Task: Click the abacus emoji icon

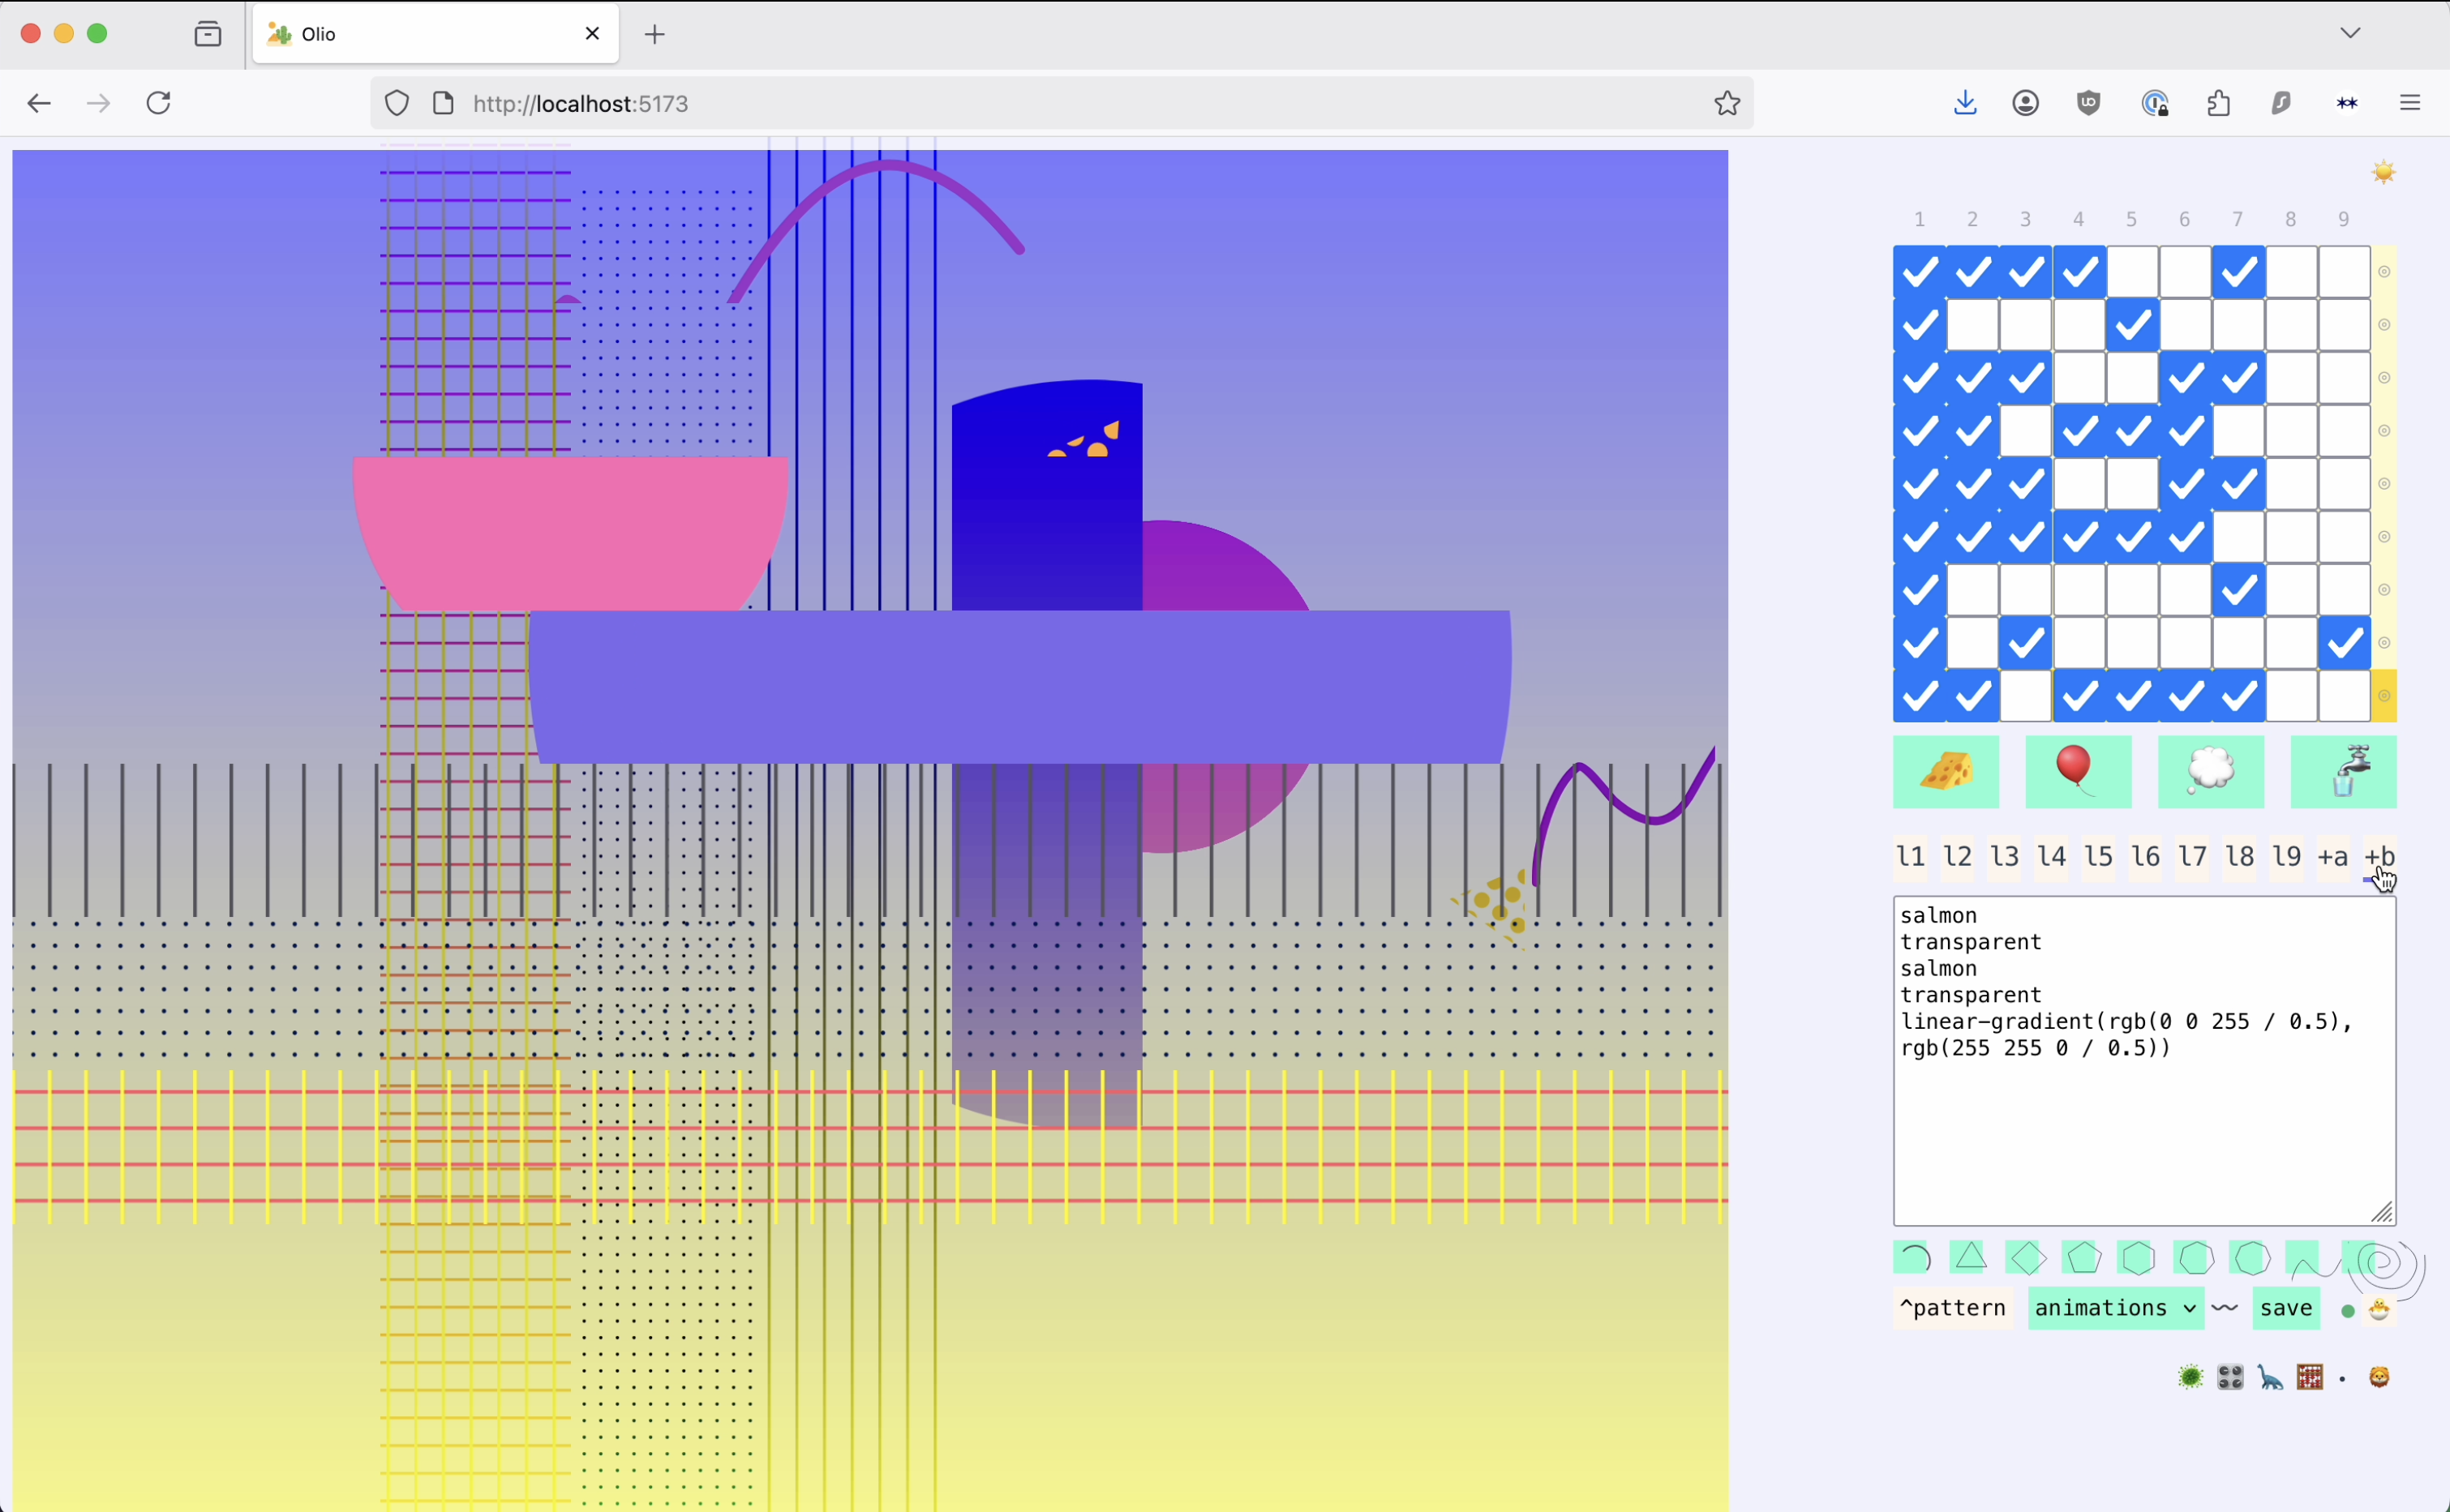Action: point(2309,1378)
